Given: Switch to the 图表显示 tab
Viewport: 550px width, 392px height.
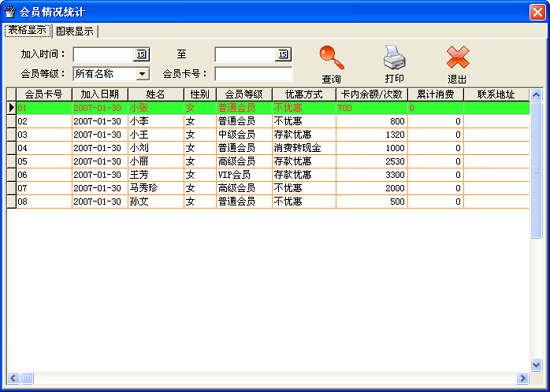Looking at the screenshot, I should [75, 31].
